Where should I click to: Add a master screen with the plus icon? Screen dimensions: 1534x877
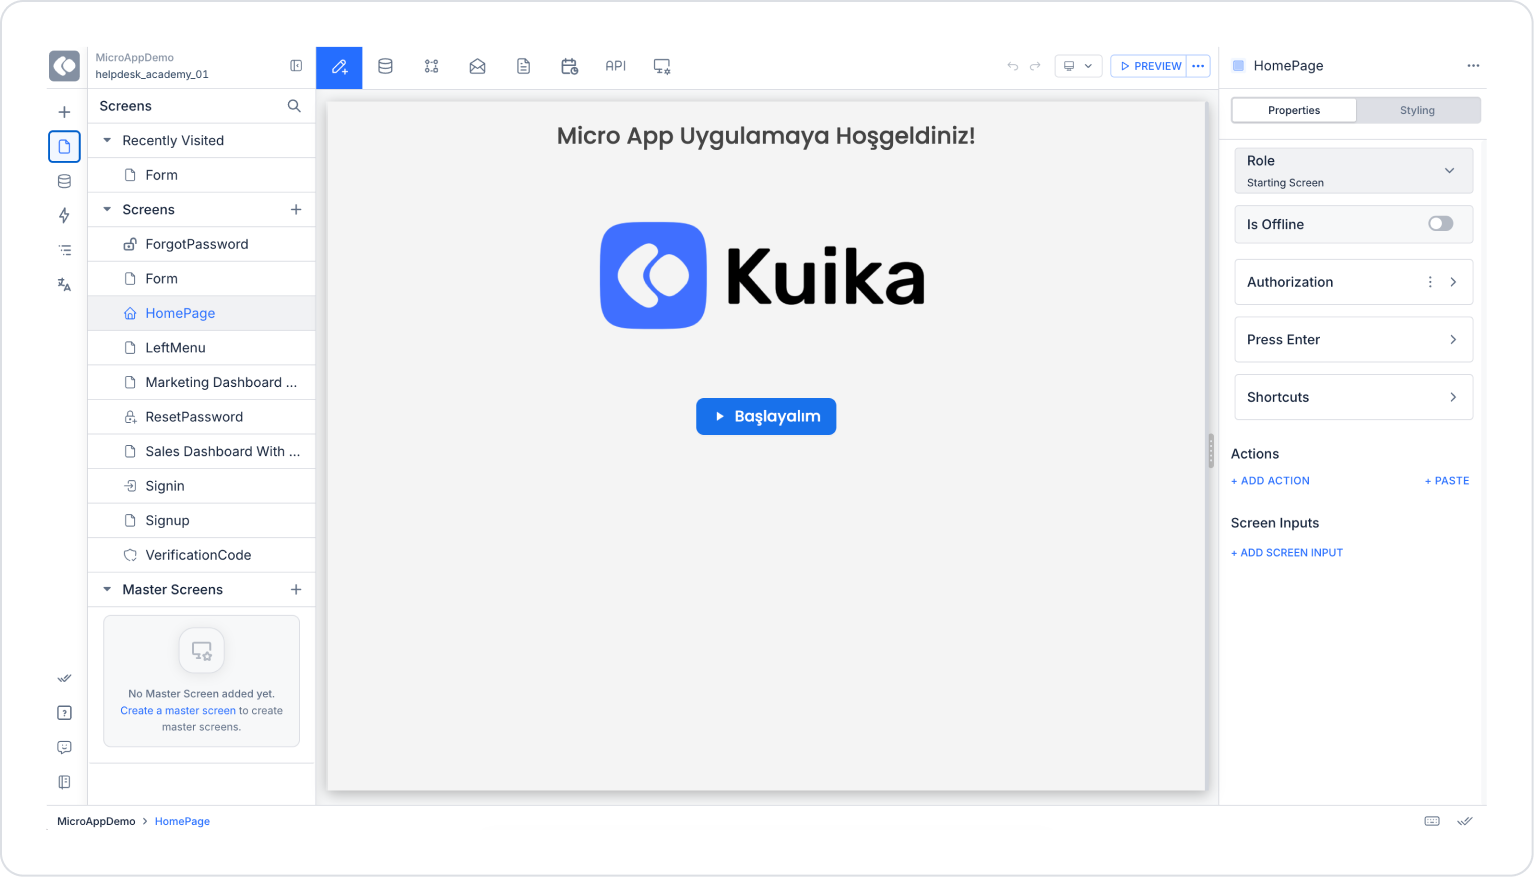point(296,590)
